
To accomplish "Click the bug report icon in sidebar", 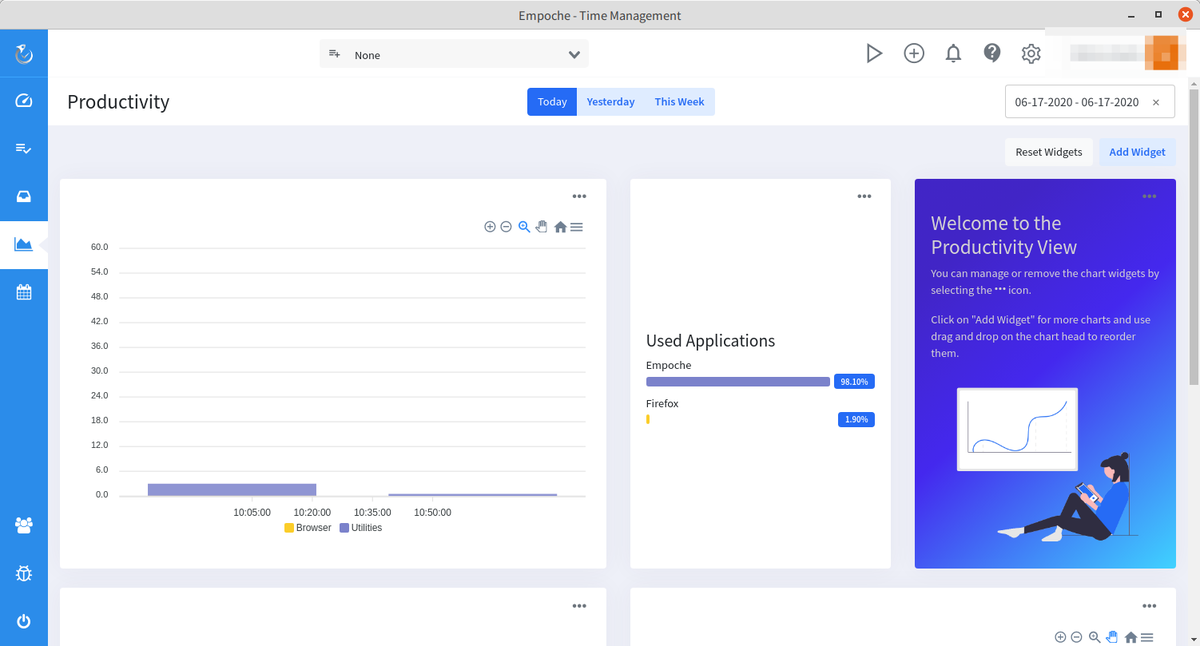I will (x=24, y=573).
